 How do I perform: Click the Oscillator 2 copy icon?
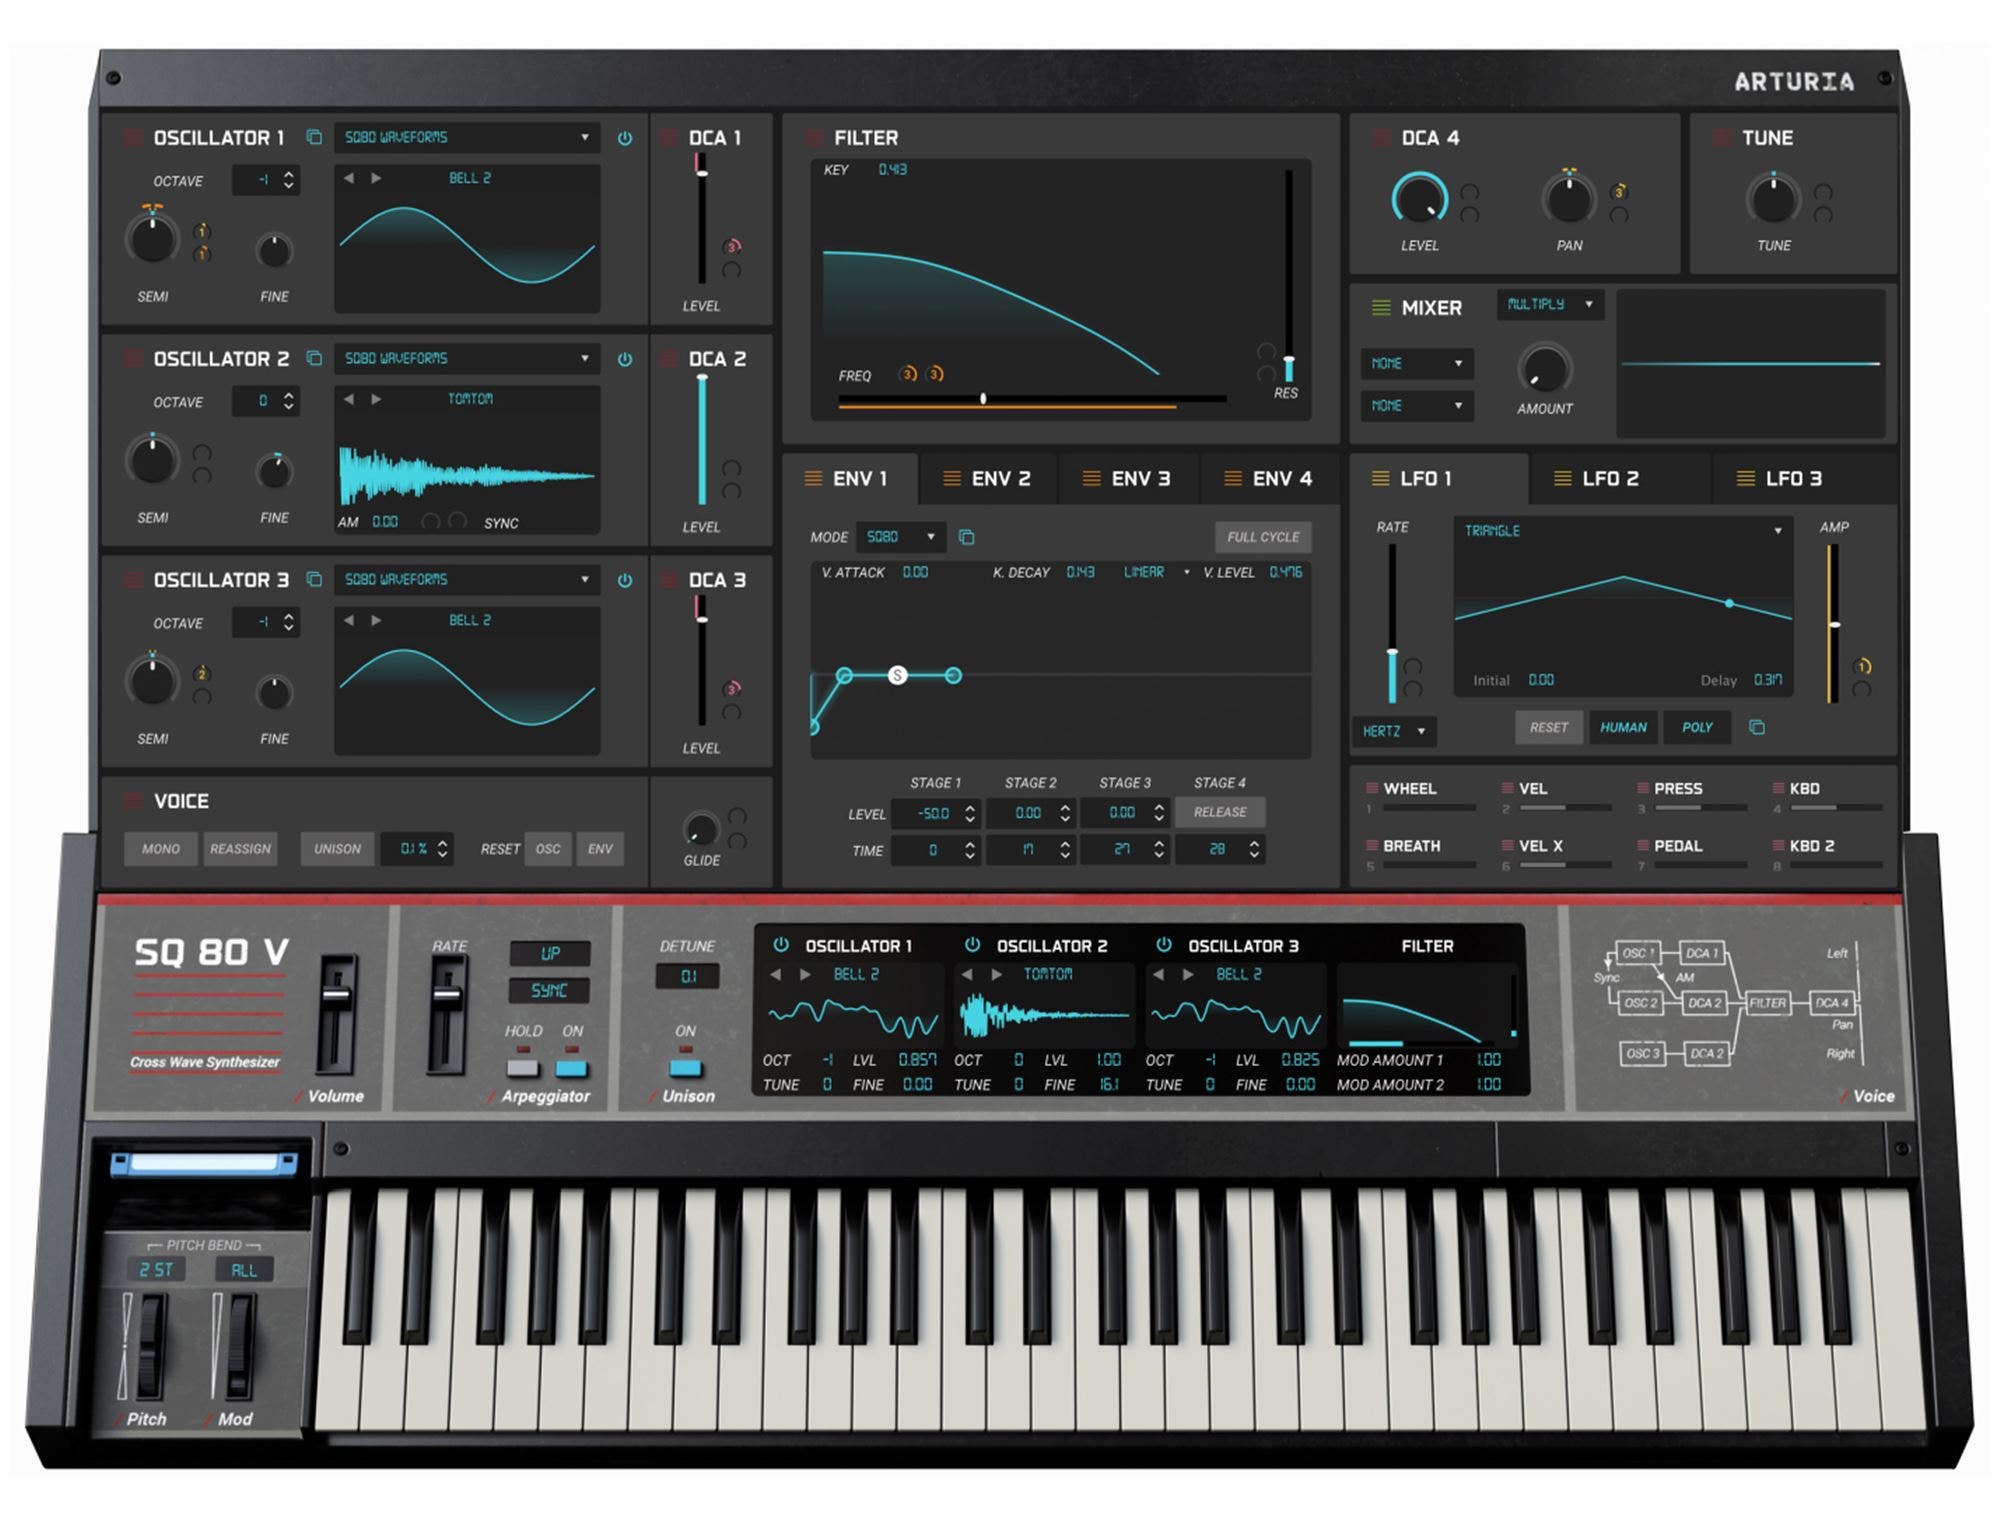314,358
